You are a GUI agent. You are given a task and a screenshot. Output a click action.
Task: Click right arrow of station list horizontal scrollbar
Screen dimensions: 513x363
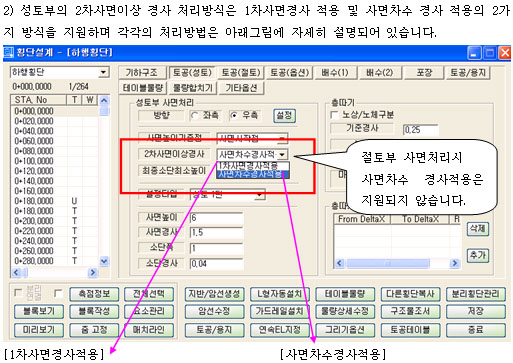click(93, 273)
